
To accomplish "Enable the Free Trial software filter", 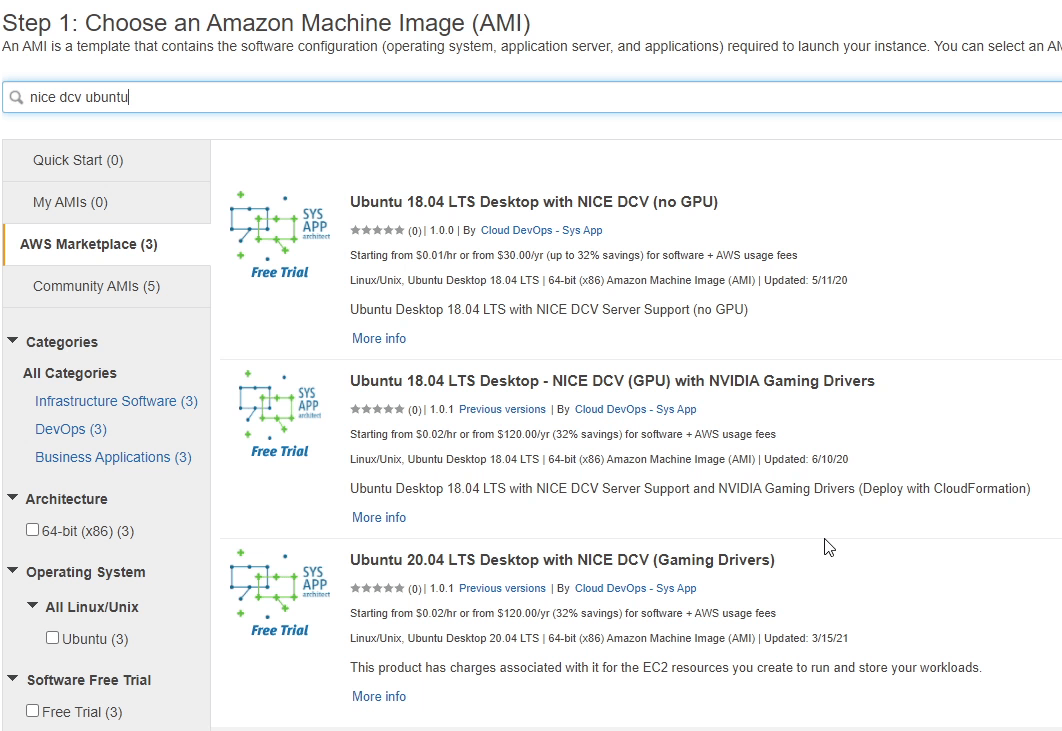I will [x=32, y=711].
